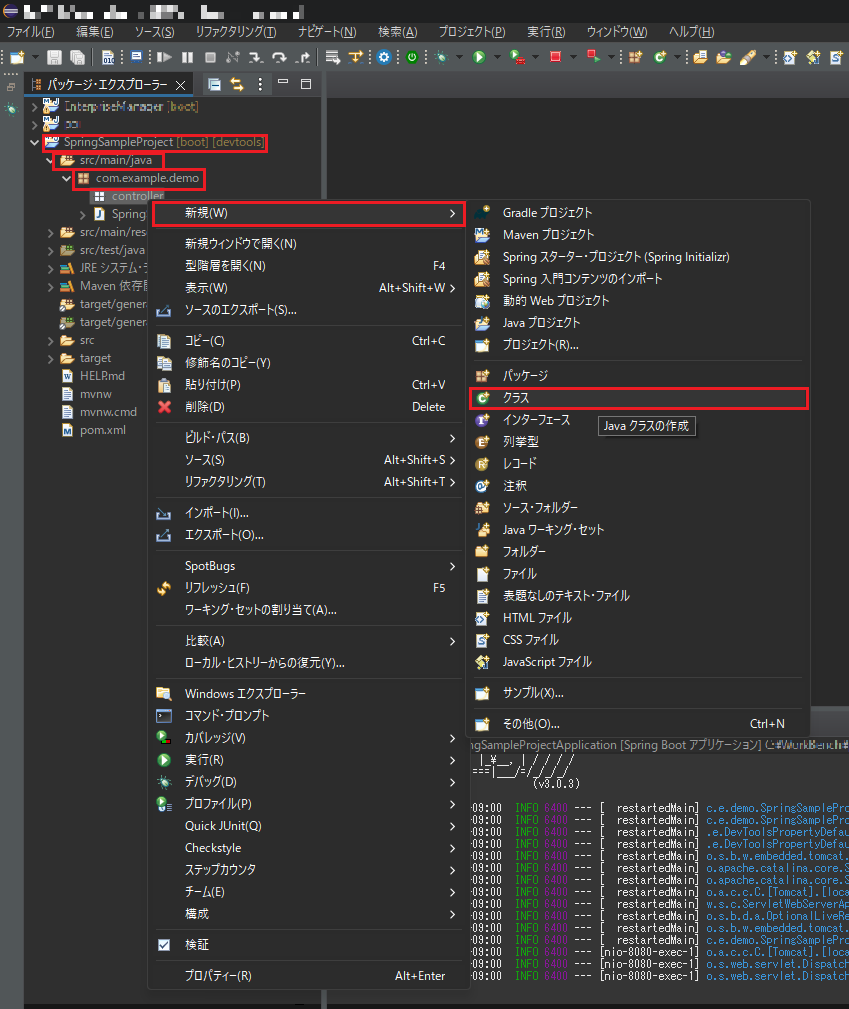849x1009 pixels.
Task: Click インポート(I)... in the context menu
Action: [x=308, y=513]
